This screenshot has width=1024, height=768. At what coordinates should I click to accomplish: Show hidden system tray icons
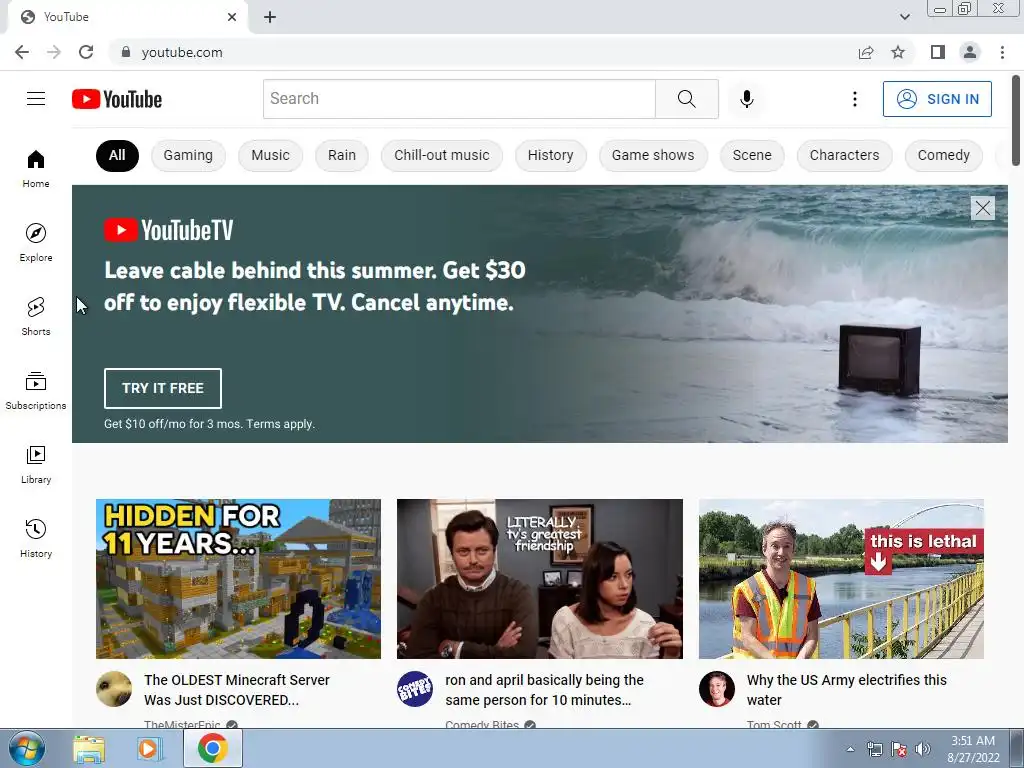[x=850, y=749]
